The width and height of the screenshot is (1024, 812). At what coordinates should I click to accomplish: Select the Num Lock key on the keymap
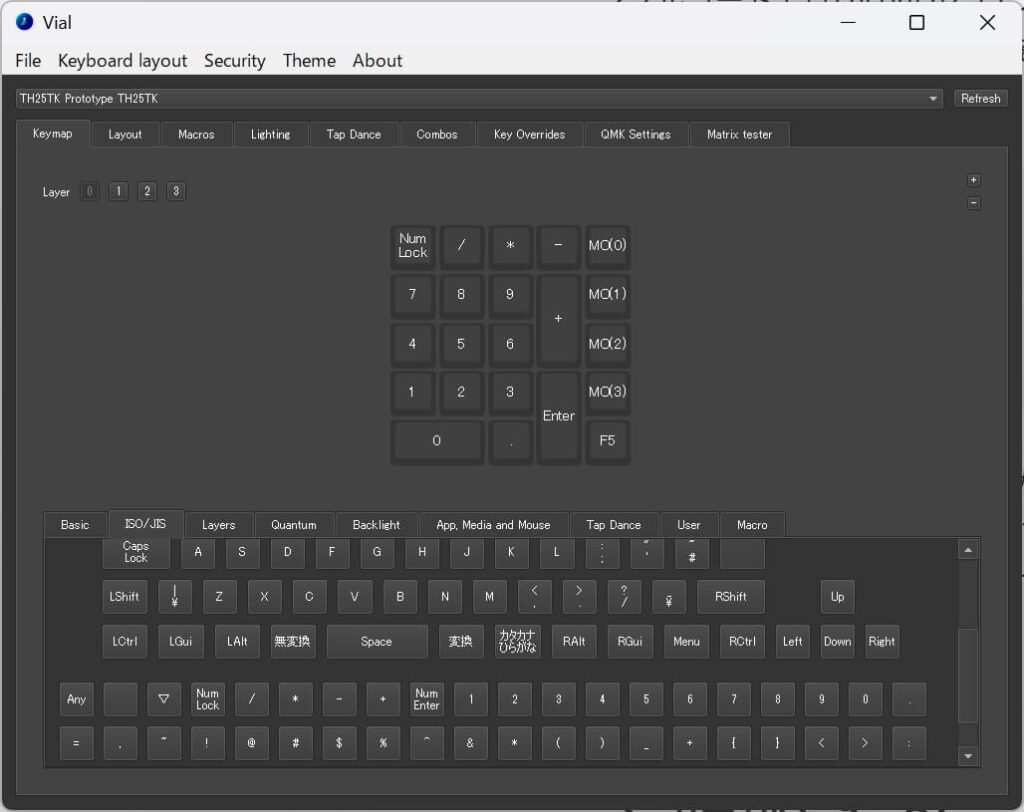pyautogui.click(x=413, y=246)
